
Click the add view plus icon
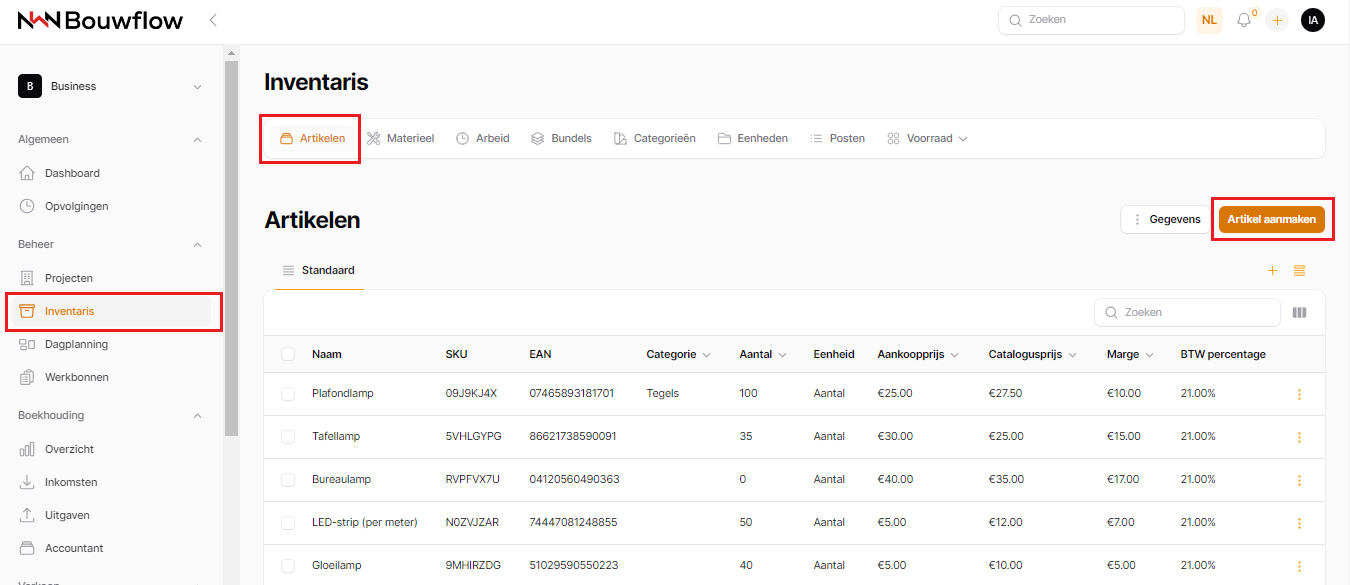[x=1272, y=270]
